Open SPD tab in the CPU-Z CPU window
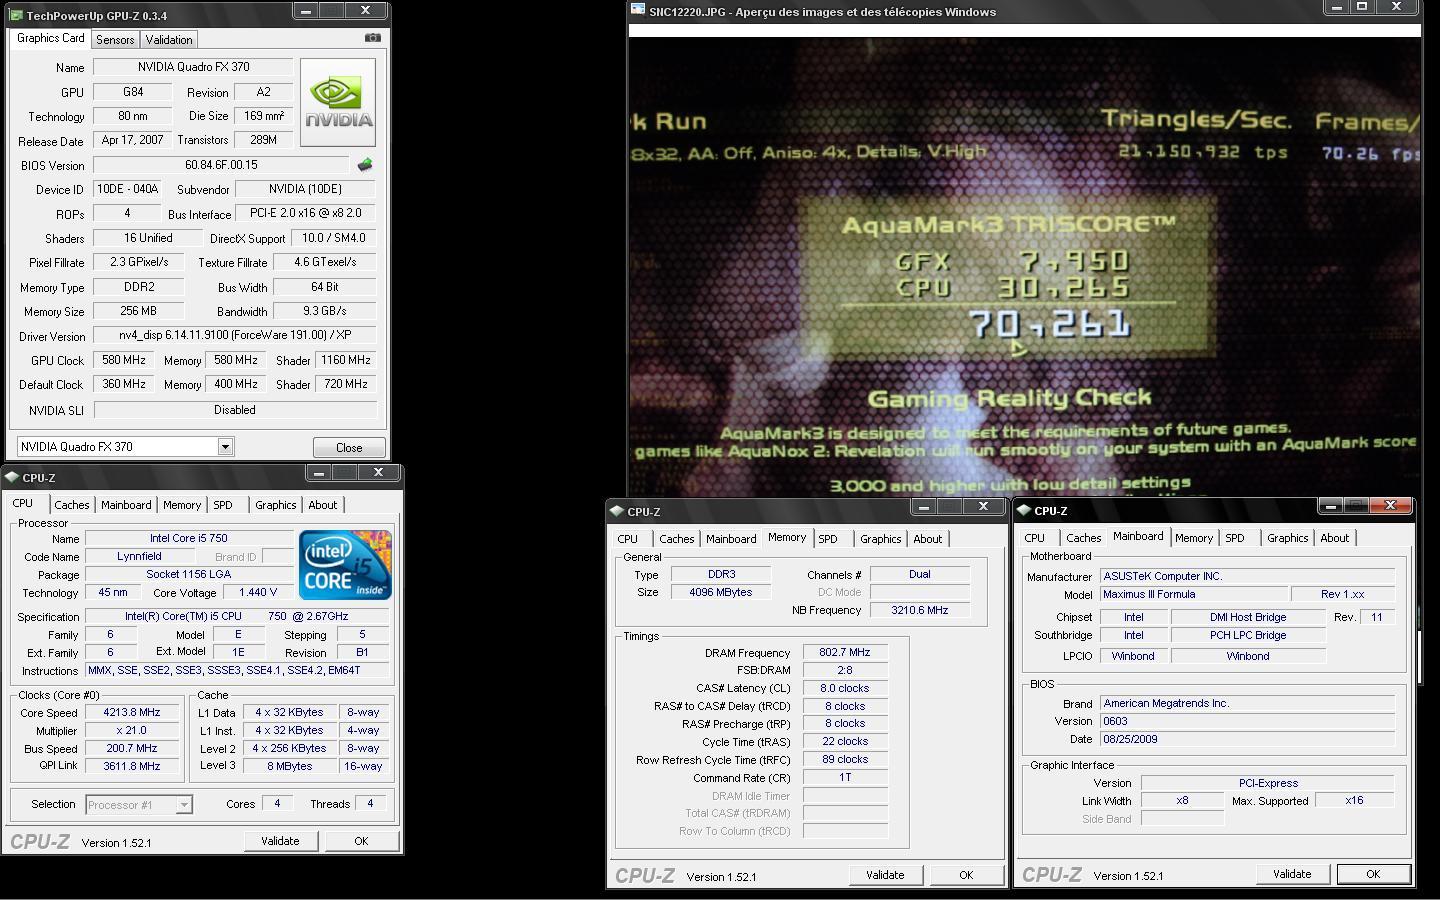Image resolution: width=1440 pixels, height=900 pixels. [223, 505]
